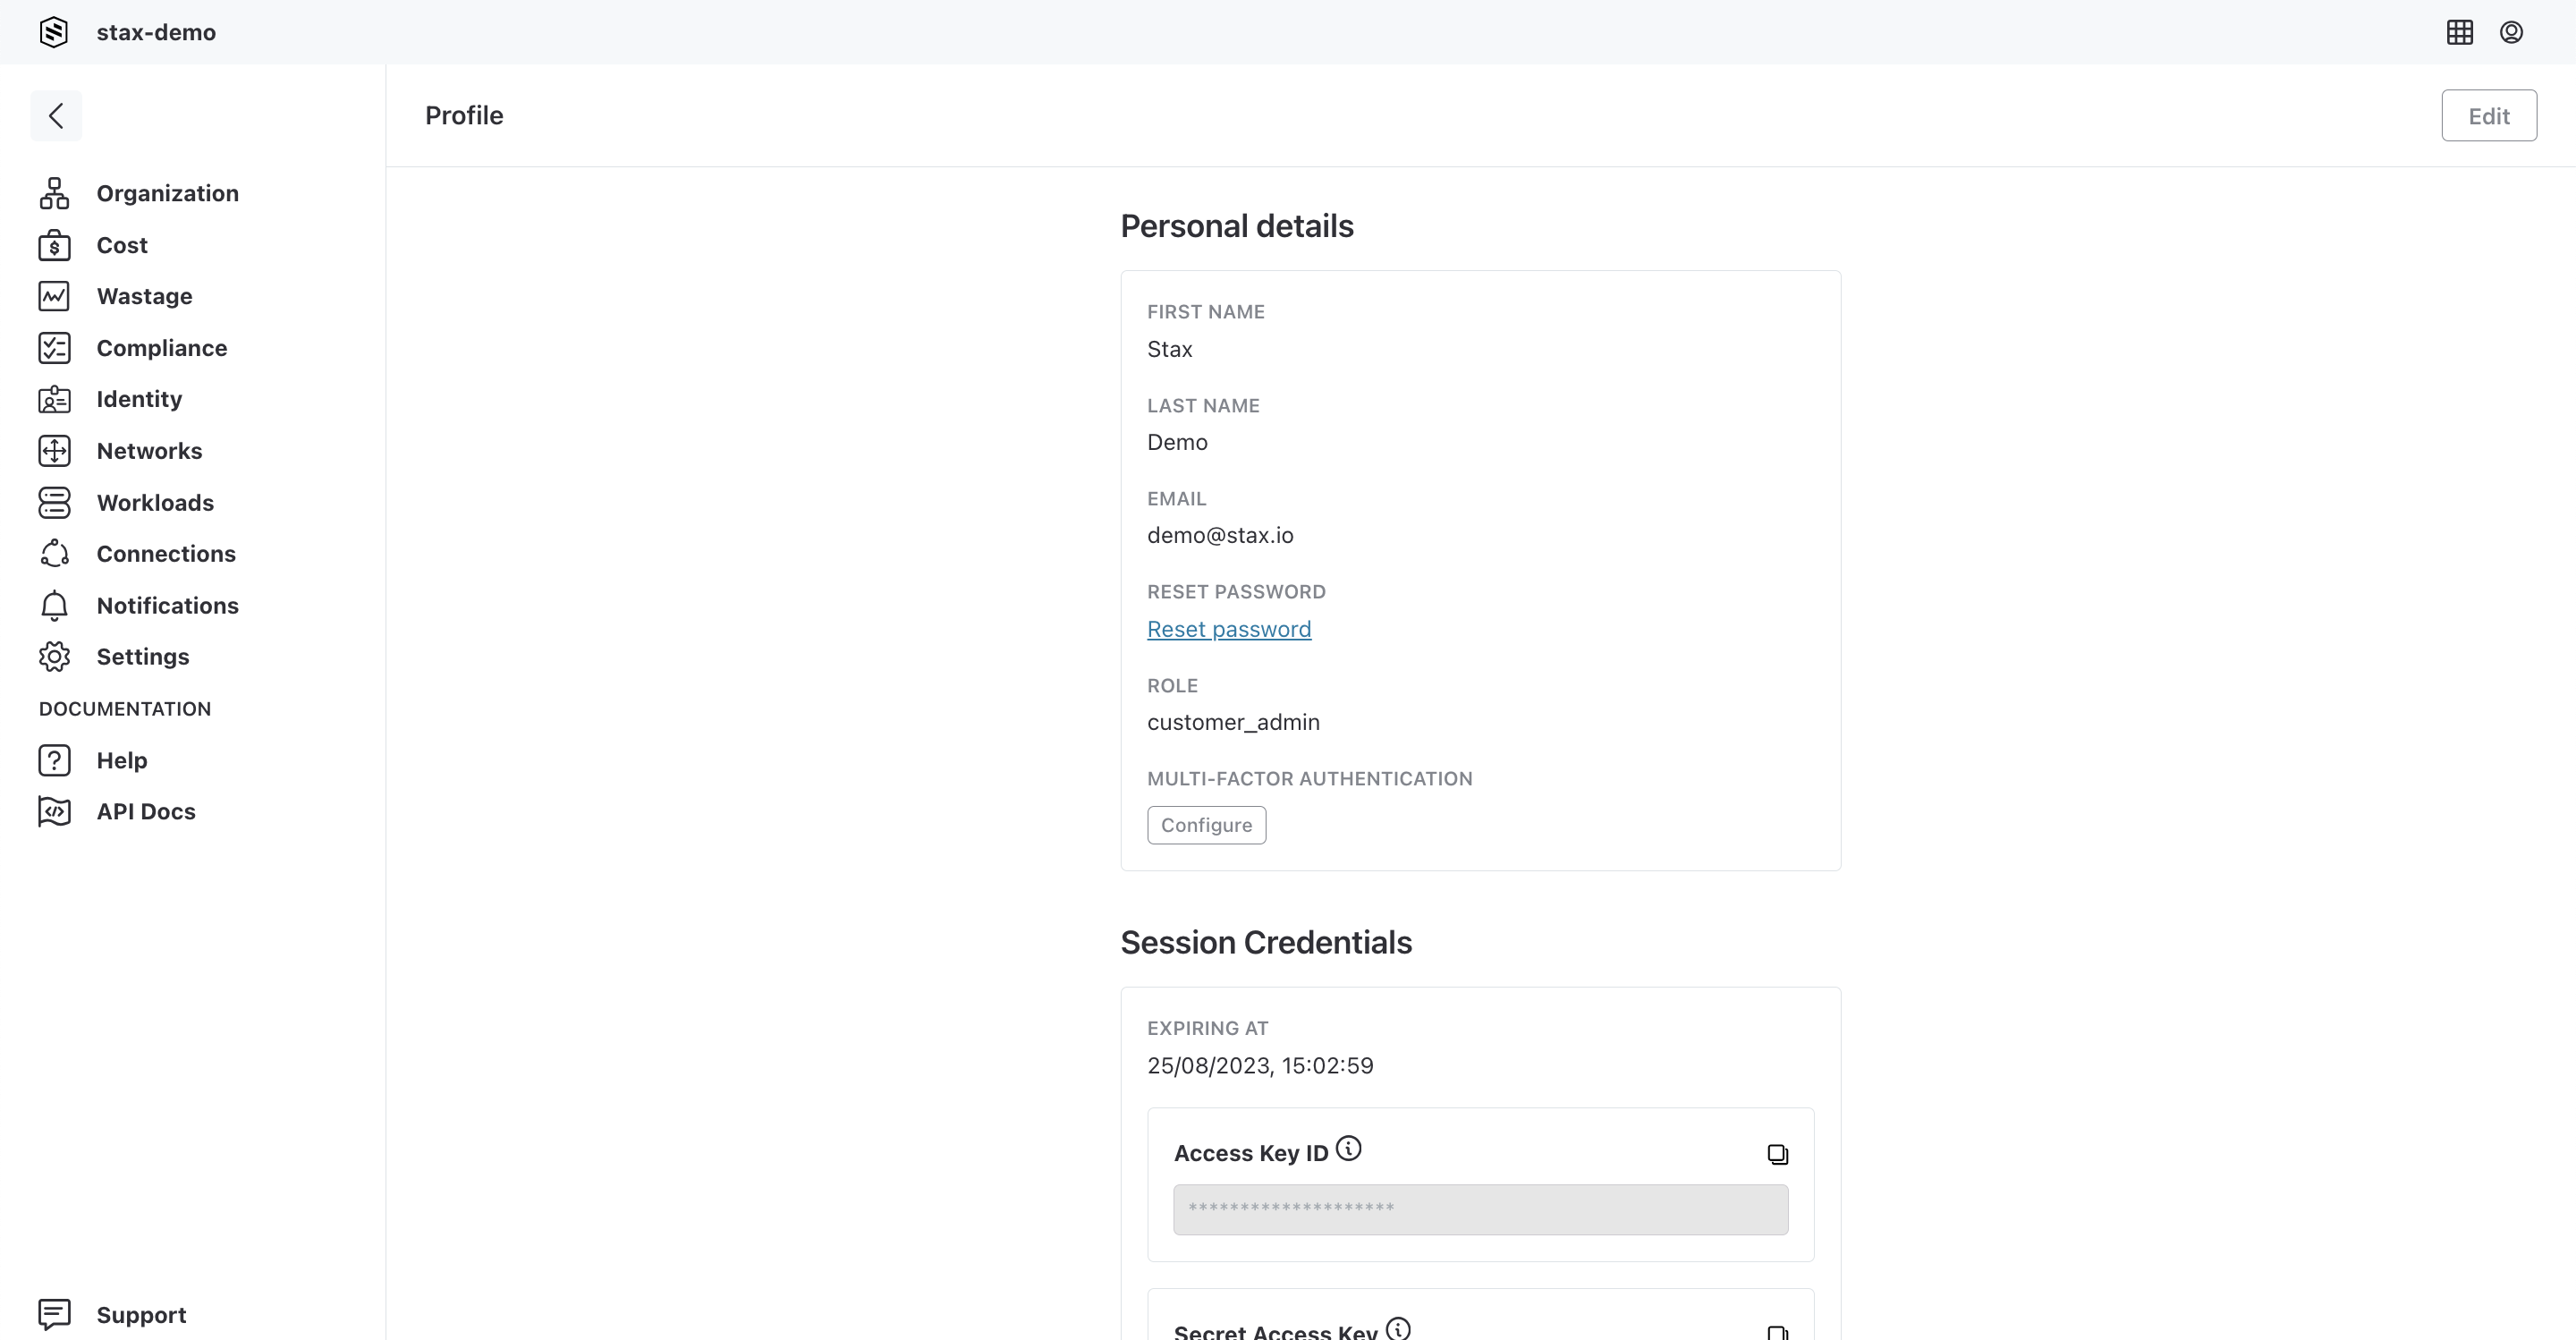Navigate to Wastage panel

click(145, 297)
